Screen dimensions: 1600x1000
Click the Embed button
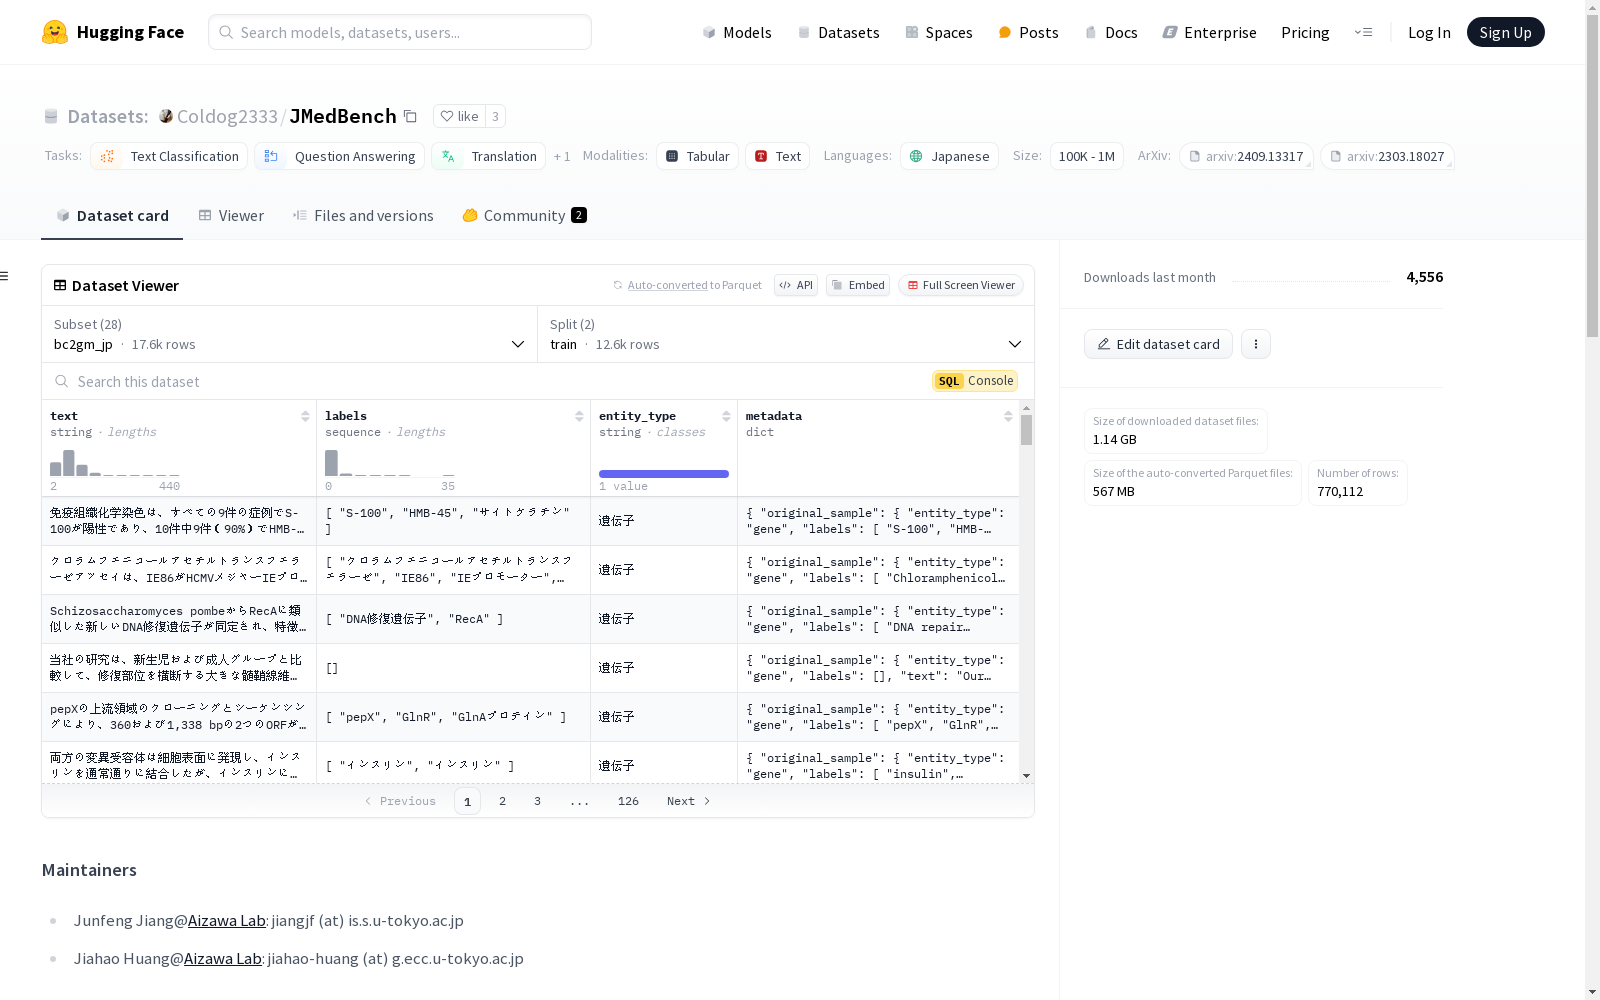click(x=858, y=285)
